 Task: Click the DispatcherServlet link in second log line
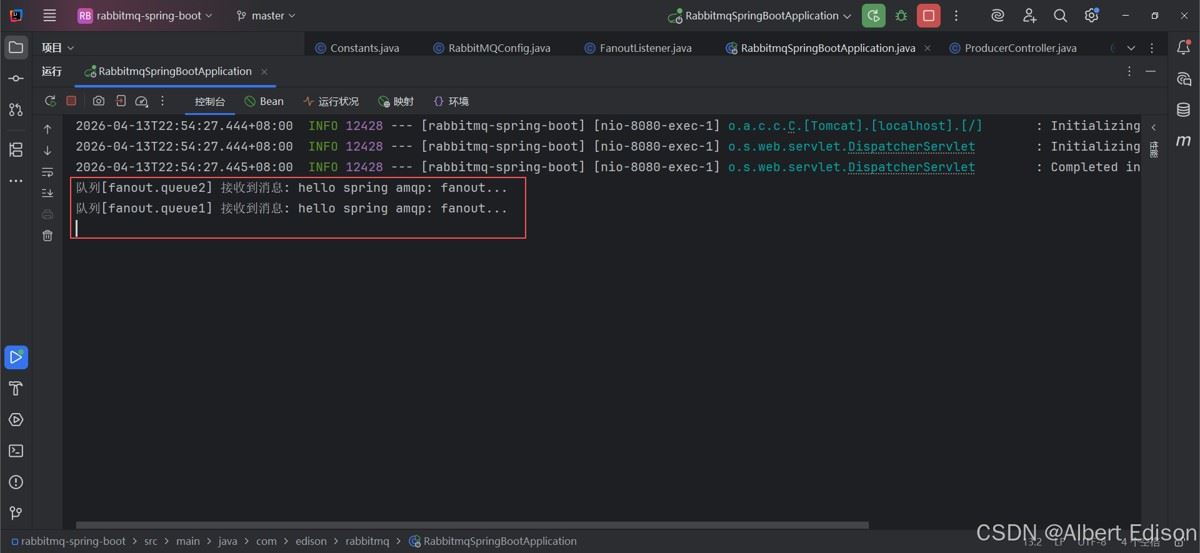click(x=911, y=146)
